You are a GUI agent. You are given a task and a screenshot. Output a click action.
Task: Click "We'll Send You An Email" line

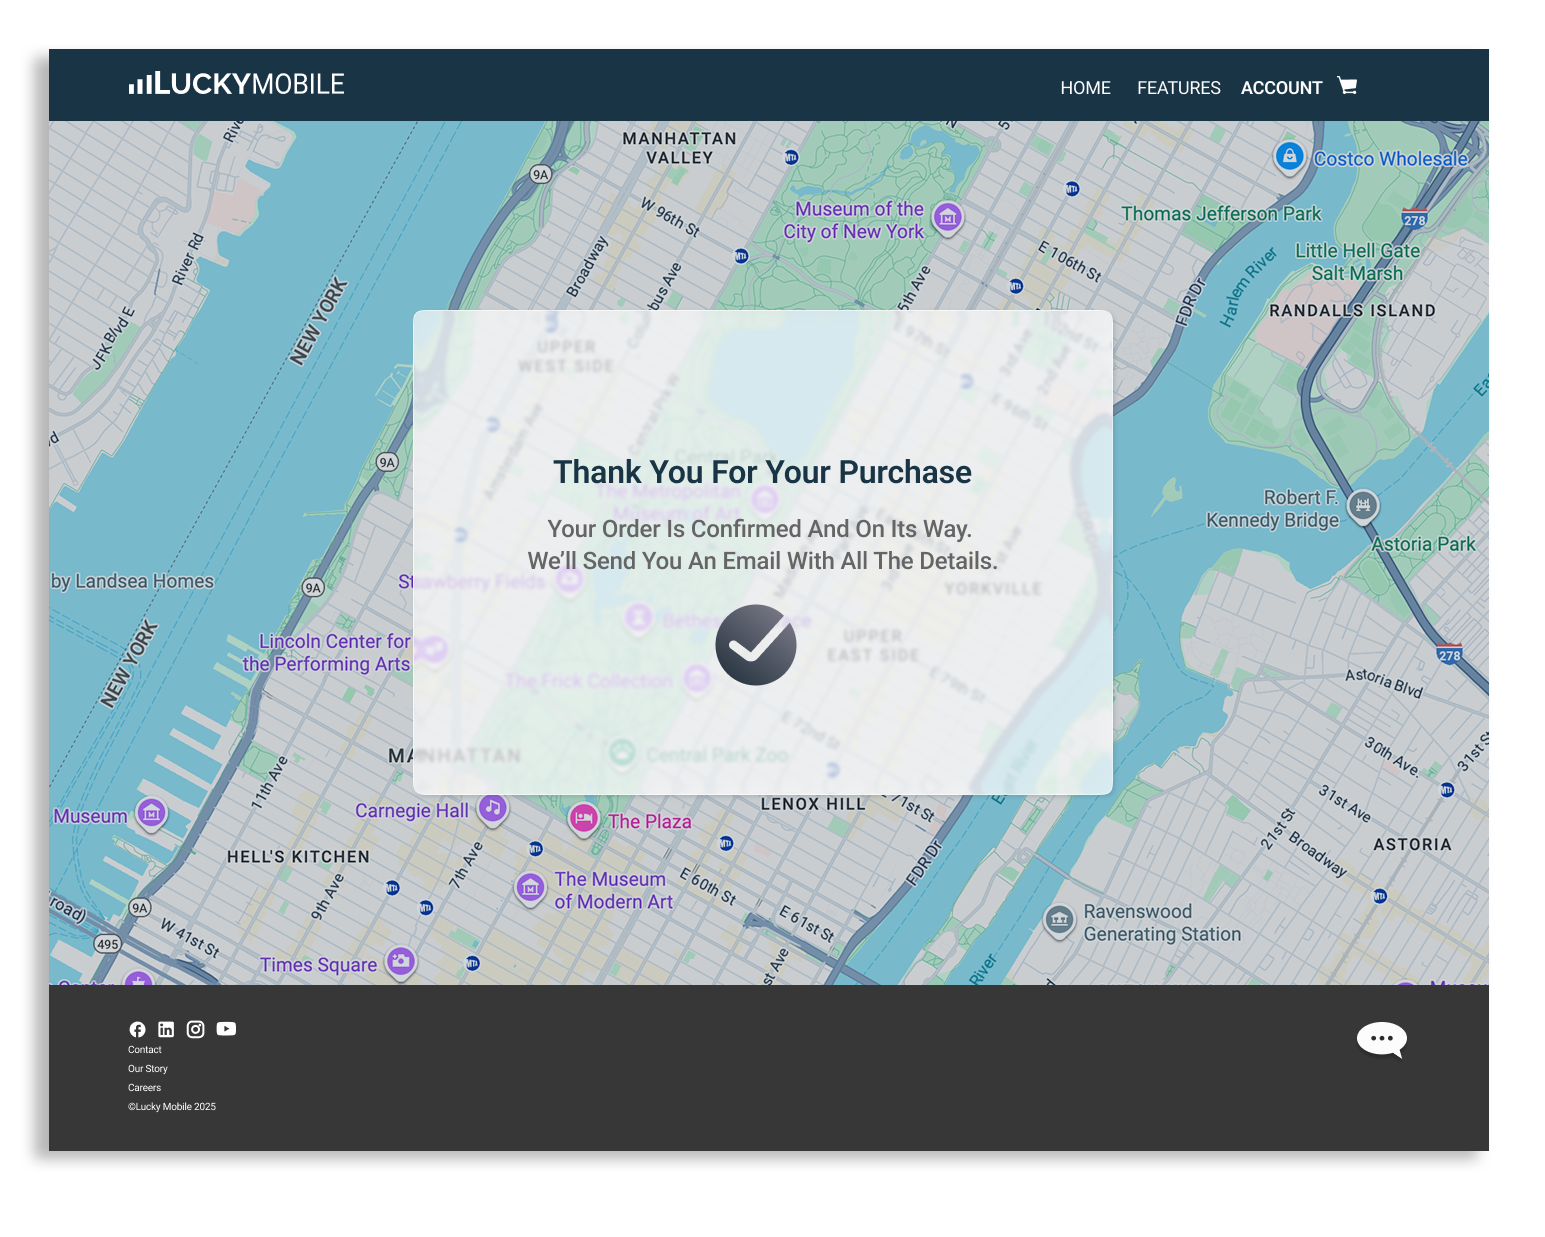(x=763, y=561)
